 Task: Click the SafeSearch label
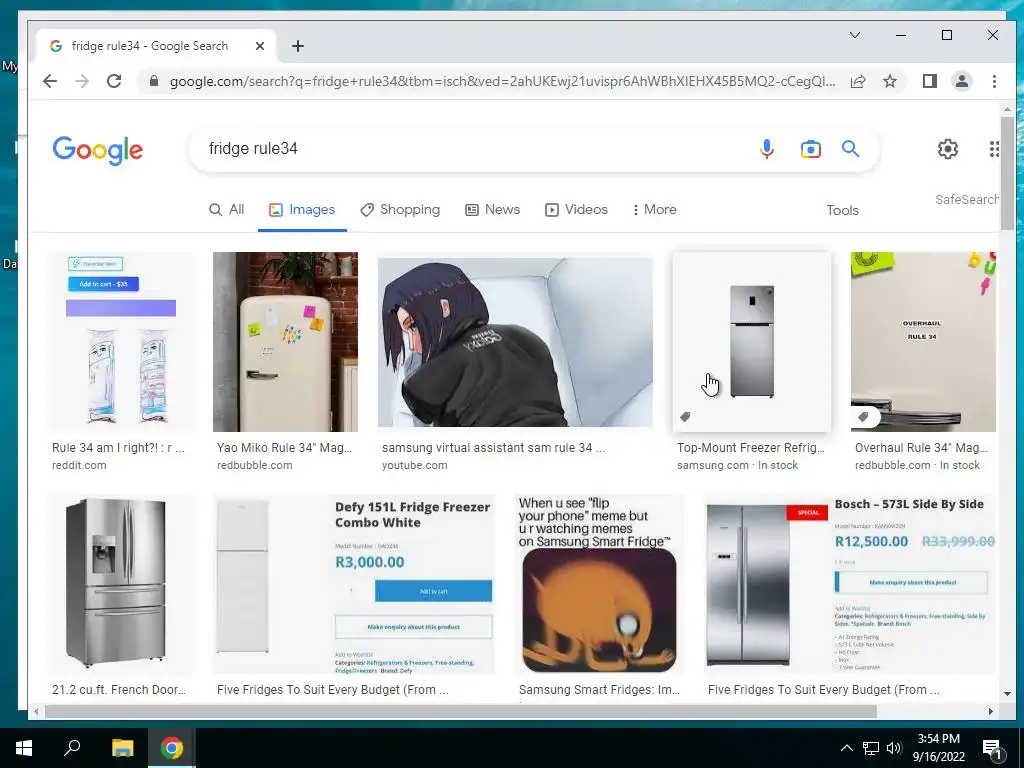(x=967, y=199)
